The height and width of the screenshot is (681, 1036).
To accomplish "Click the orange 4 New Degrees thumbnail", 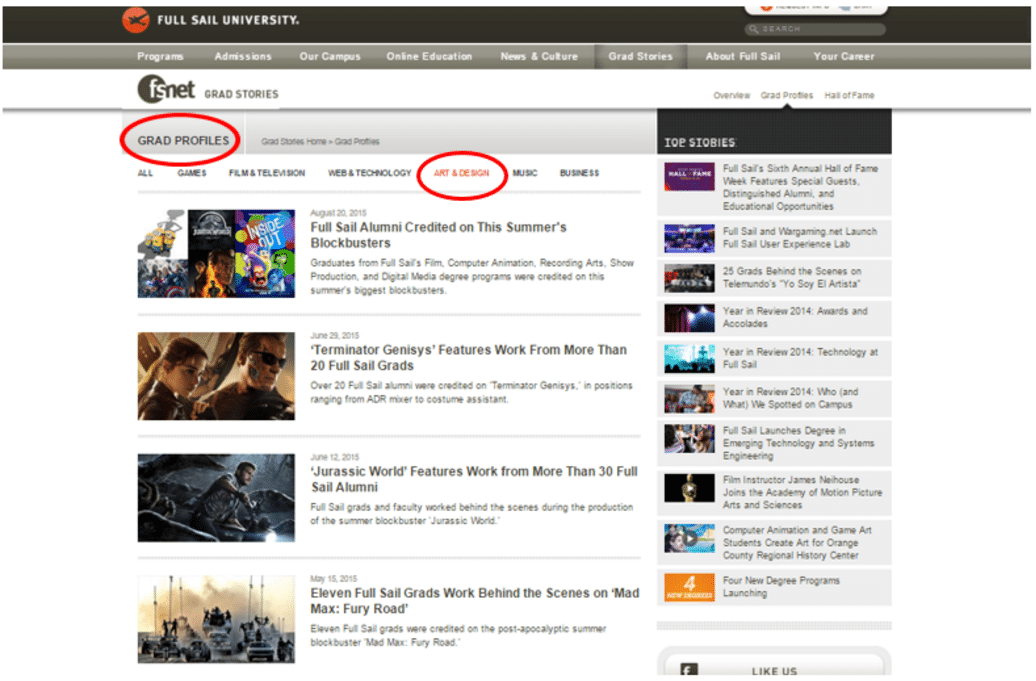I will pyautogui.click(x=689, y=587).
